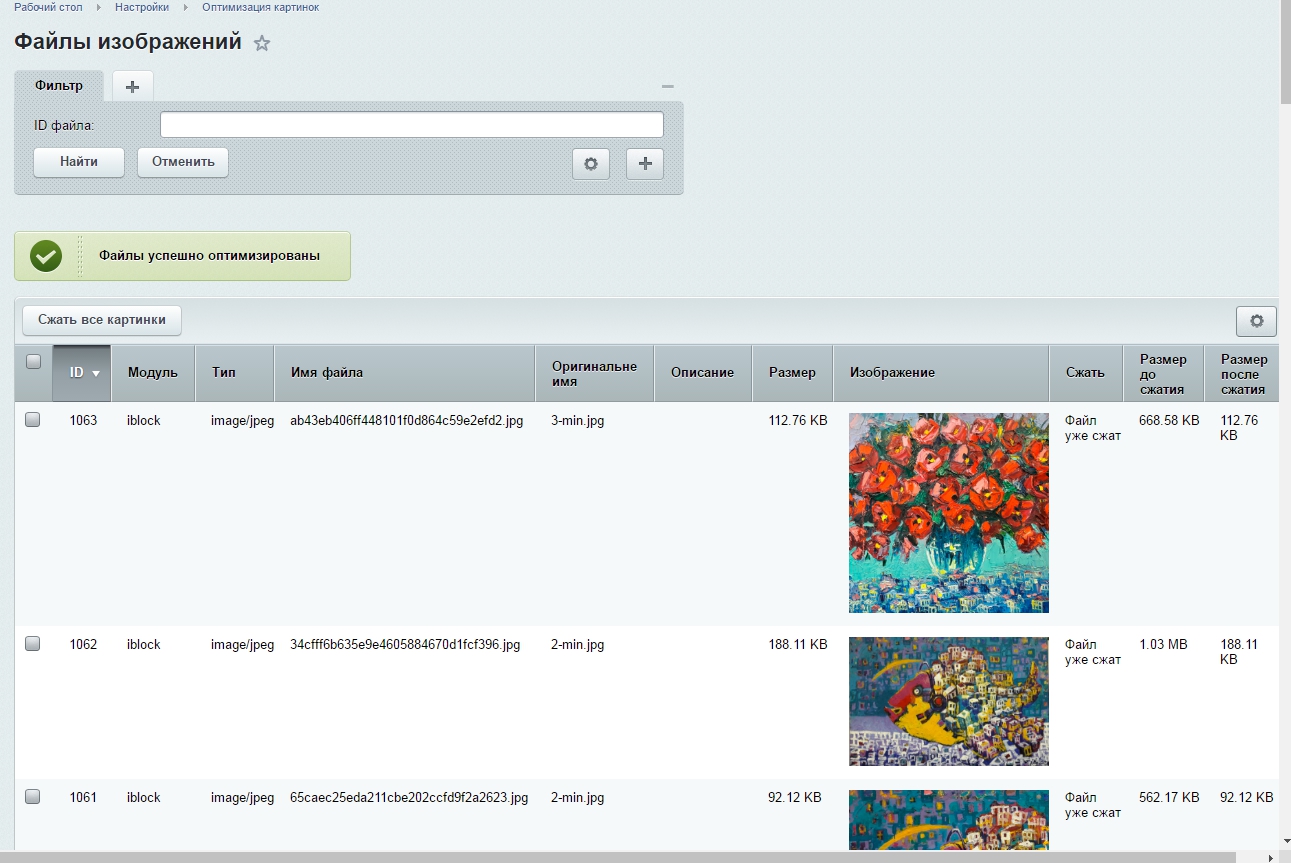This screenshot has height=863, width=1291.
Task: Switch to the Фильтр tab
Action: click(x=59, y=86)
